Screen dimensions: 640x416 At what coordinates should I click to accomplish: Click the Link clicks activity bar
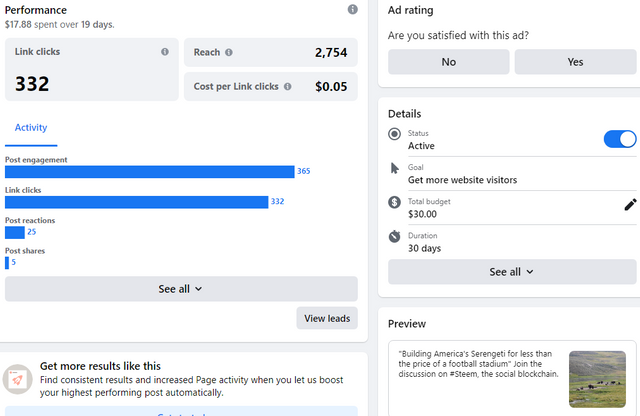click(x=136, y=202)
